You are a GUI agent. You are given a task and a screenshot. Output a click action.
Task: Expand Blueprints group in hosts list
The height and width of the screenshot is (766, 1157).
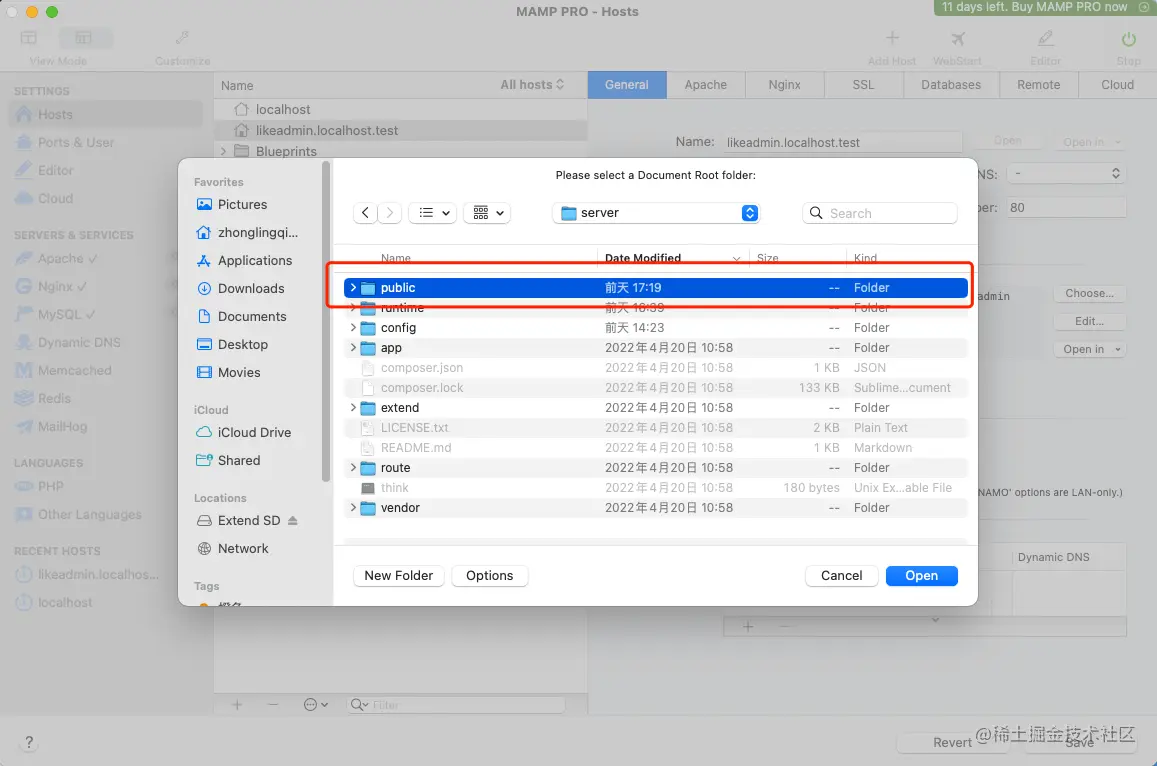click(223, 151)
